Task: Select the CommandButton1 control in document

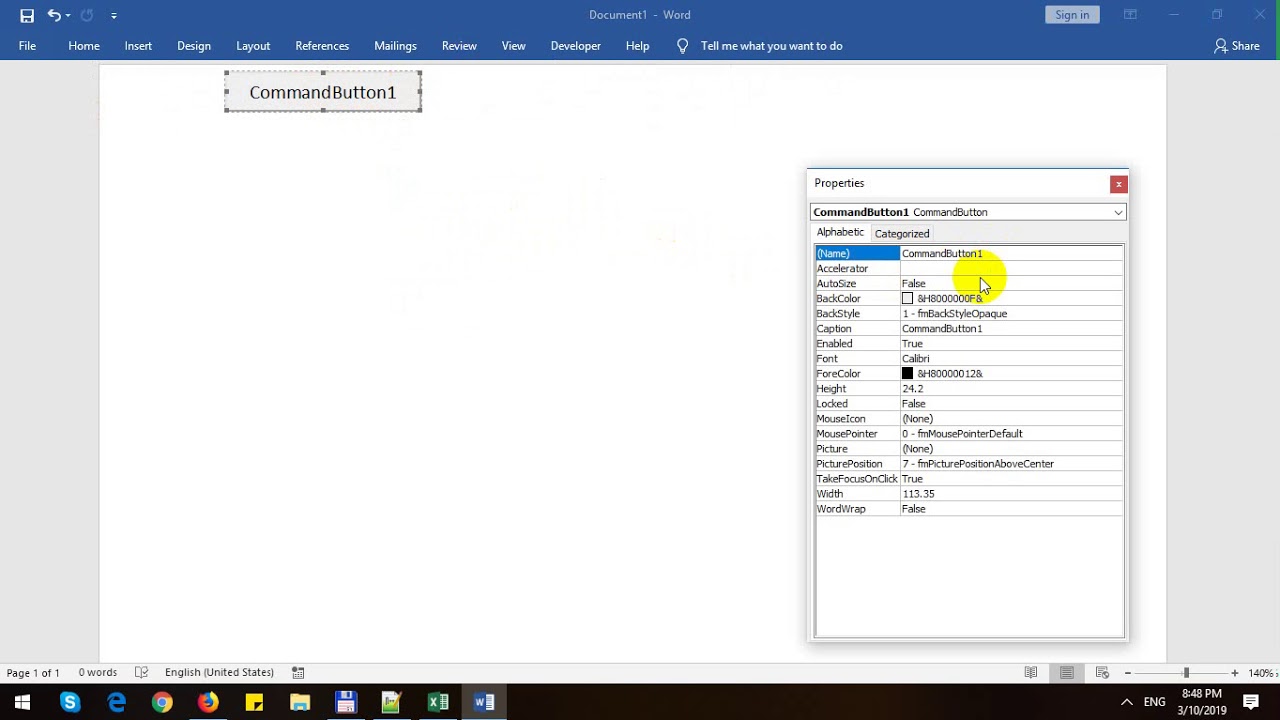Action: (x=323, y=92)
